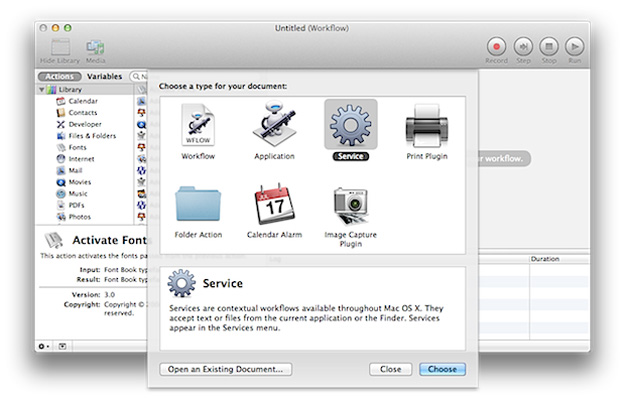Click the "Print Plugin" label text

coord(427,156)
